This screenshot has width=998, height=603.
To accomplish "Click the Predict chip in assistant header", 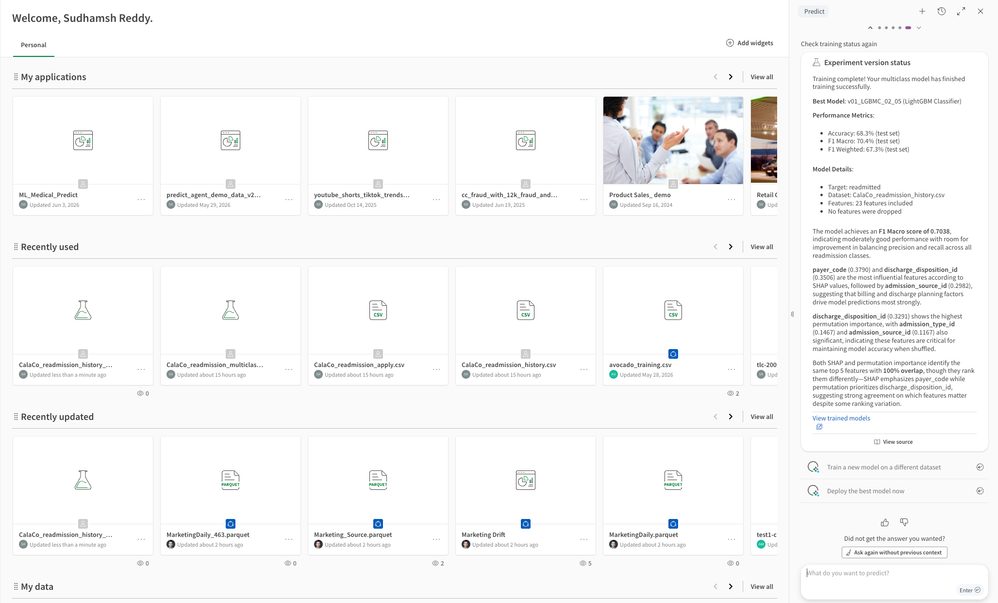I will click(814, 11).
